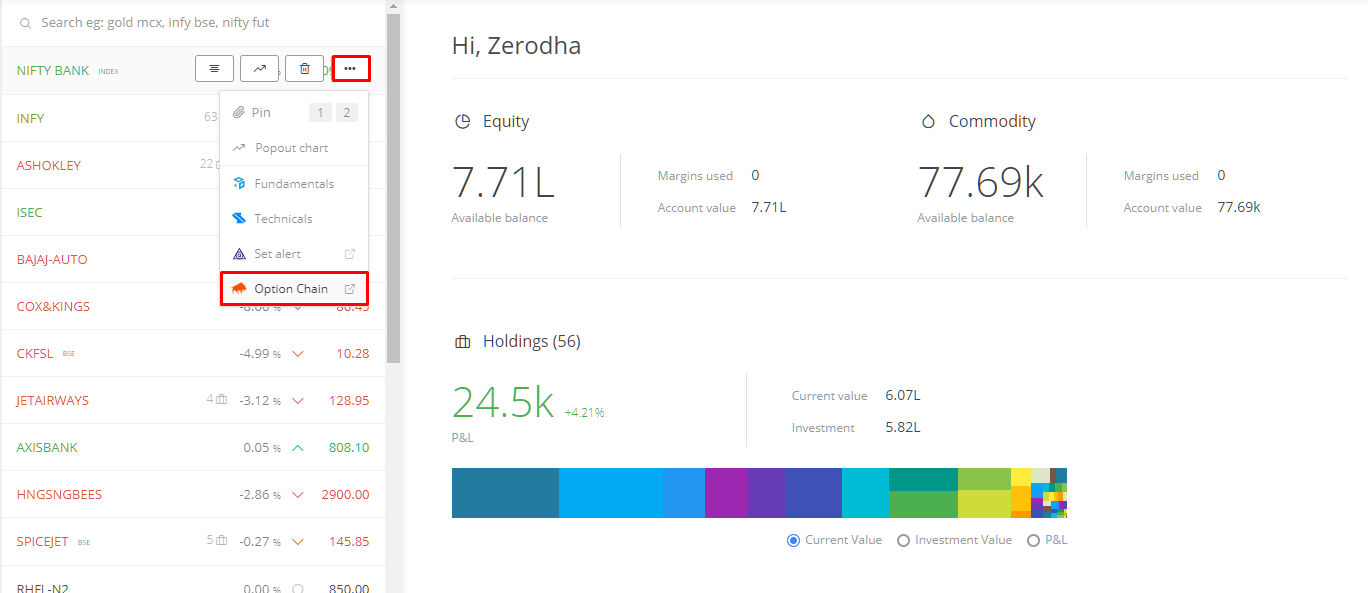
Task: Click the largest dark blue holdings block
Action: tap(505, 493)
